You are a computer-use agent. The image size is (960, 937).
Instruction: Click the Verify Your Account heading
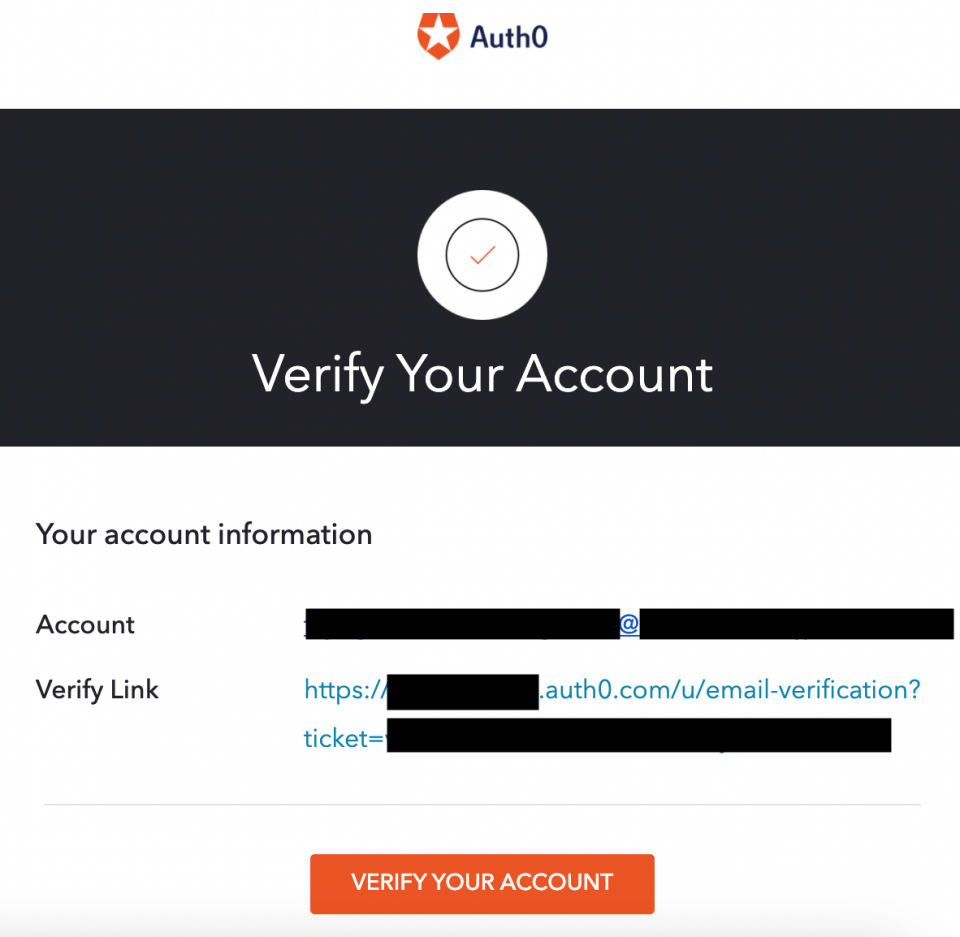(x=482, y=374)
